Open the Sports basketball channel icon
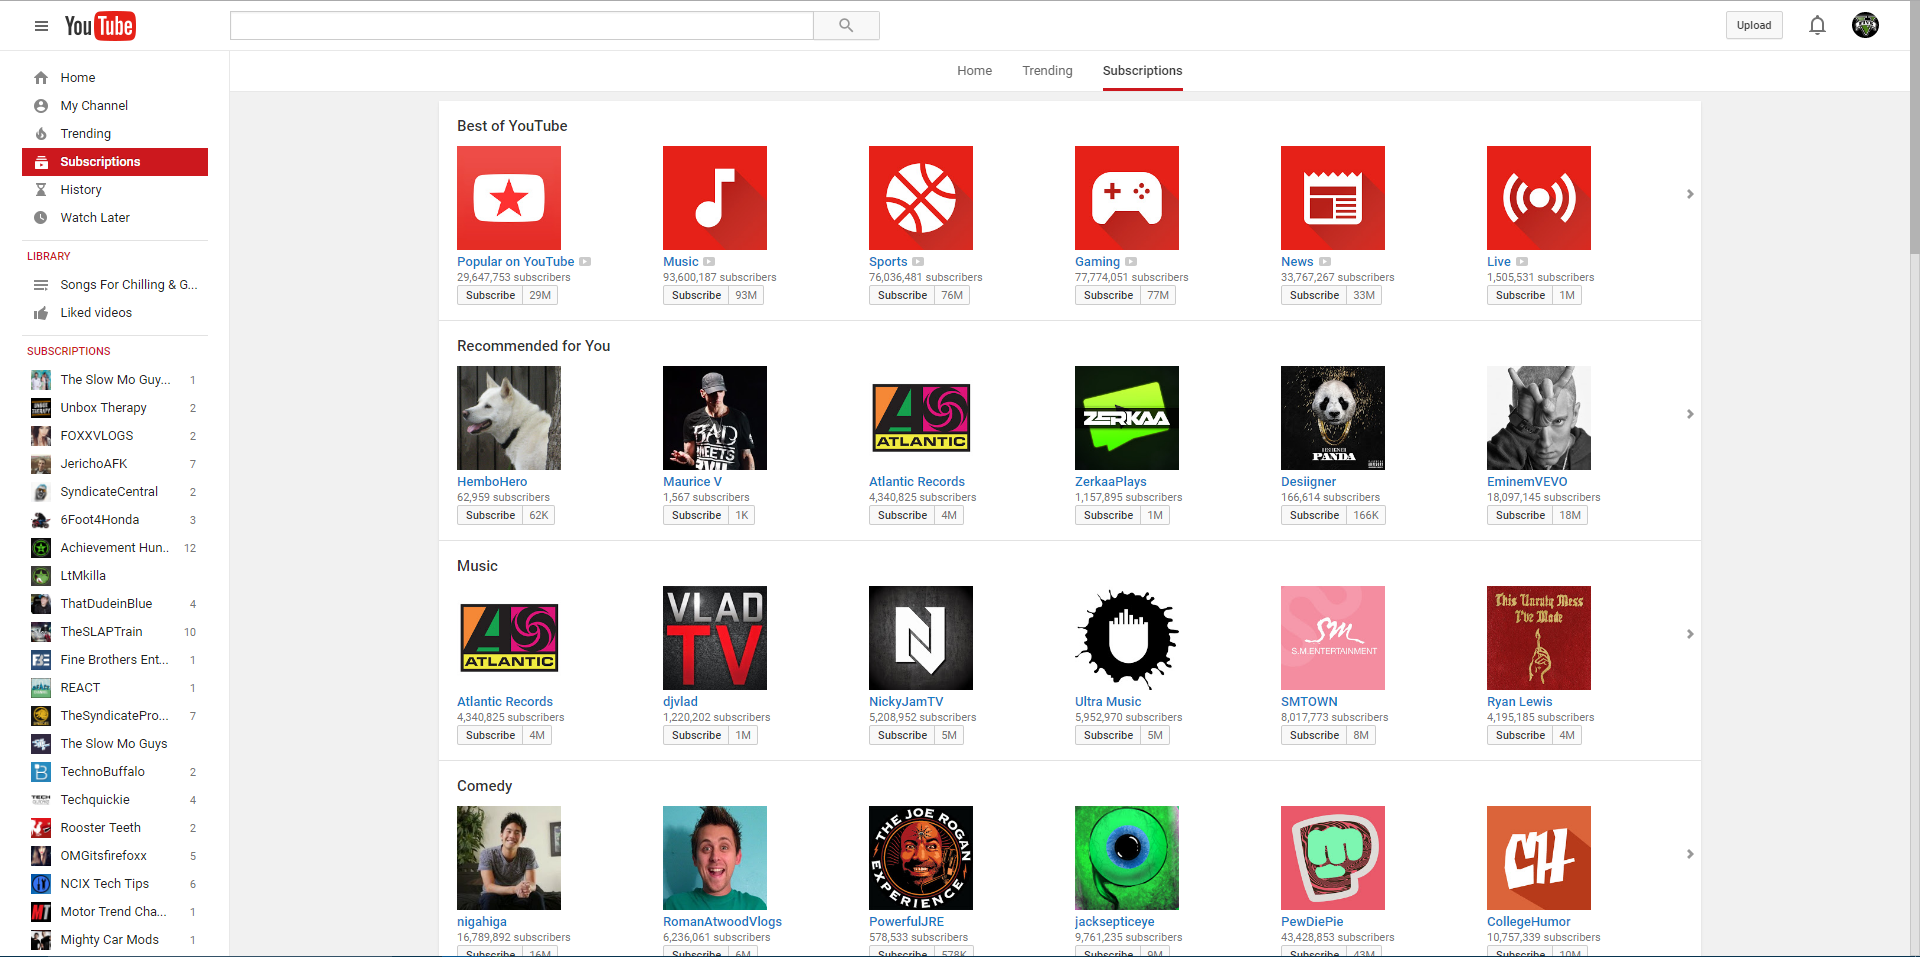 [921, 198]
